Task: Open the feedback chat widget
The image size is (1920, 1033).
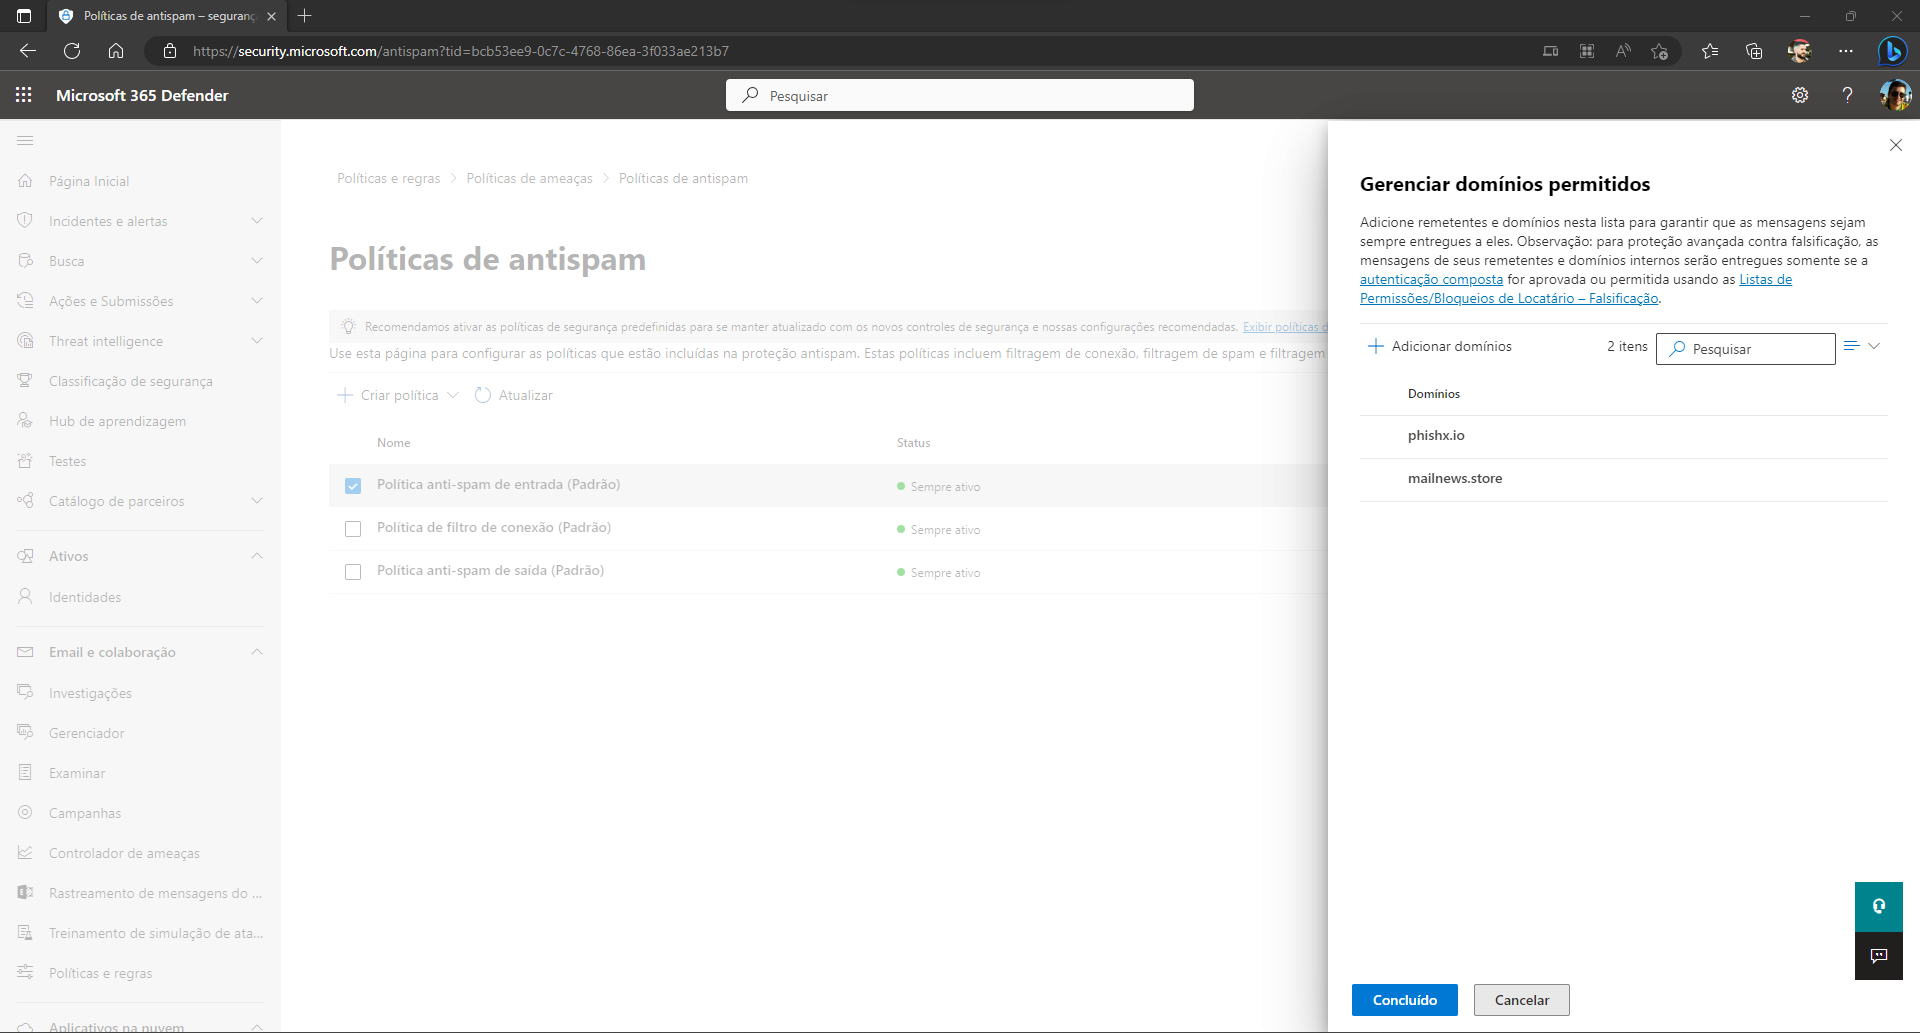Action: click(1879, 956)
